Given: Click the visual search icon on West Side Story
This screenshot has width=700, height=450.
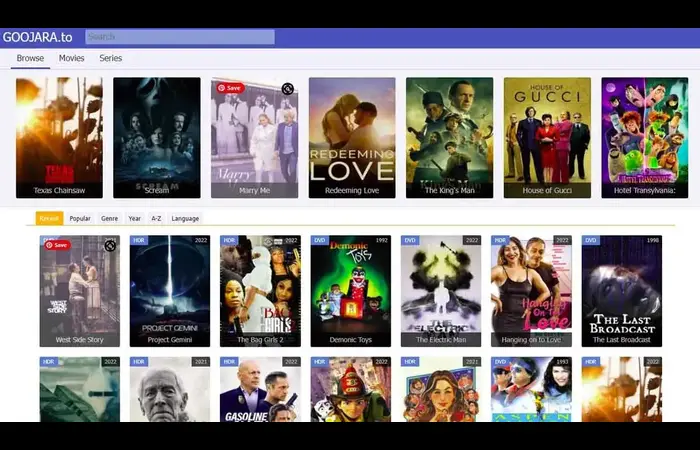Looking at the screenshot, I should point(110,246).
